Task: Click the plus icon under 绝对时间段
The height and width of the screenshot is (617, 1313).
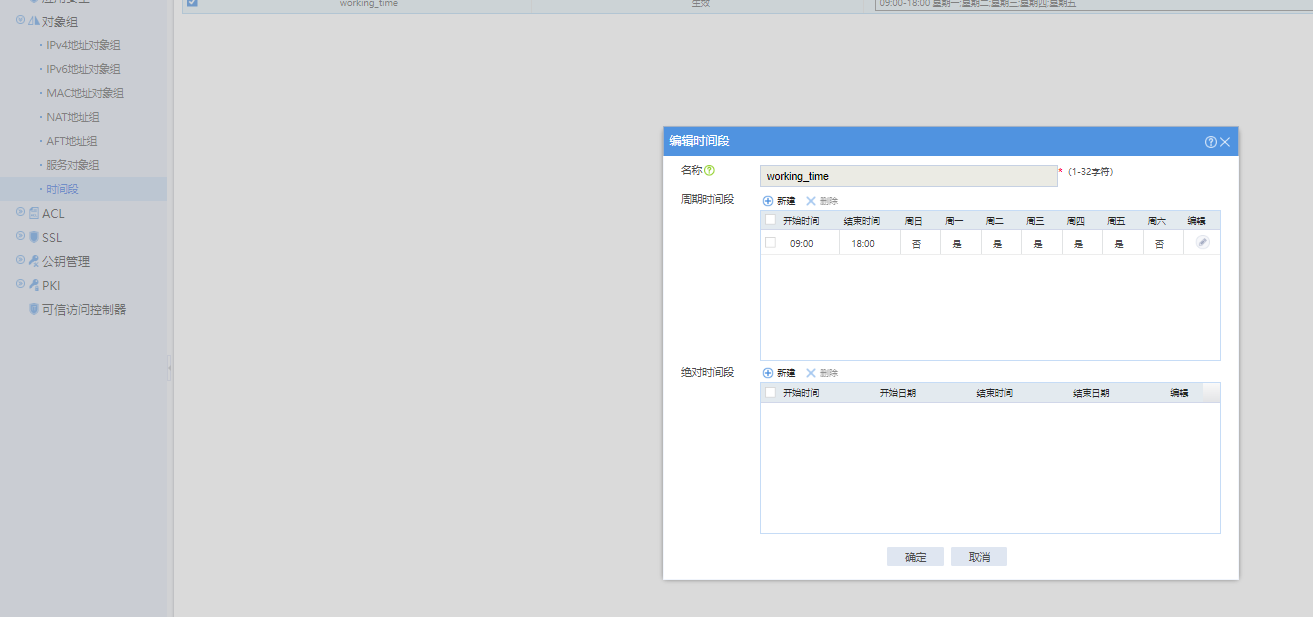Action: [768, 373]
